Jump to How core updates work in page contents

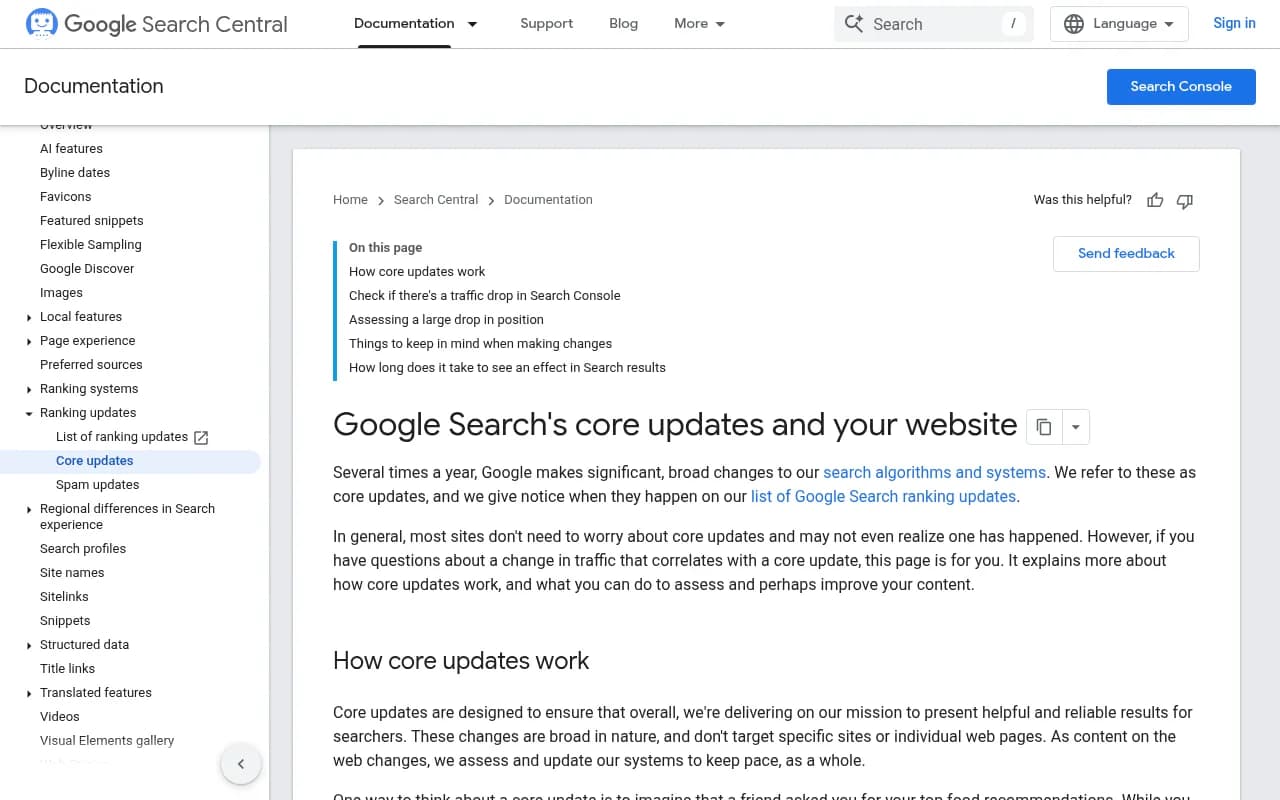(417, 272)
